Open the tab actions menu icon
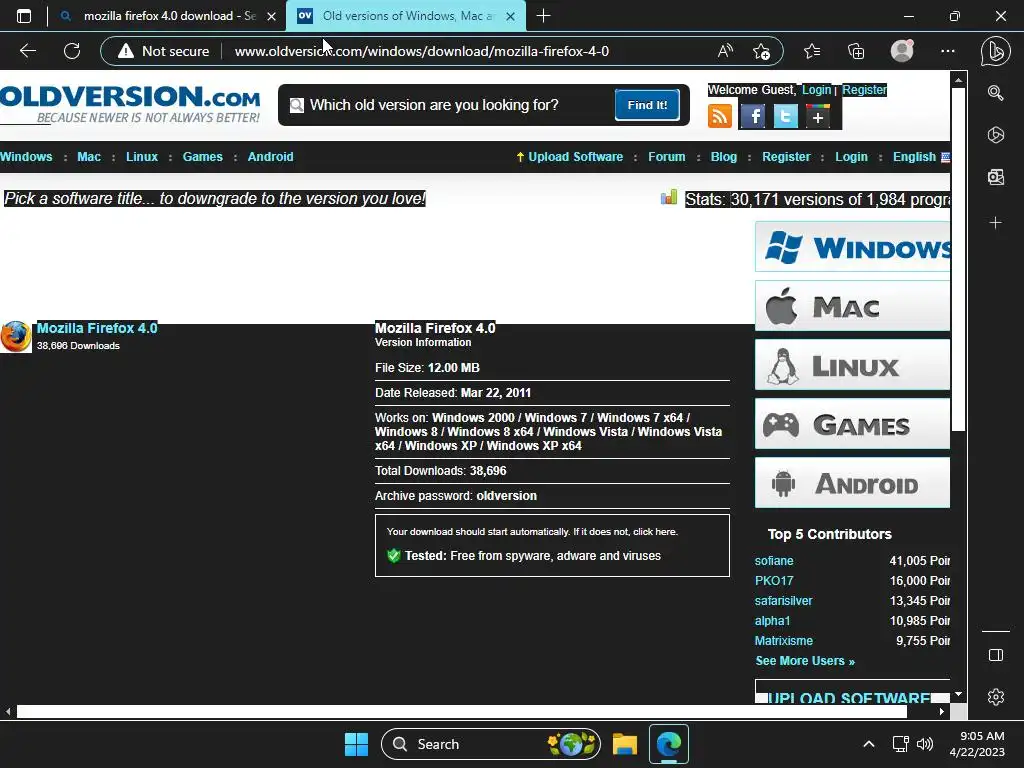The height and width of the screenshot is (768, 1024). (x=24, y=16)
